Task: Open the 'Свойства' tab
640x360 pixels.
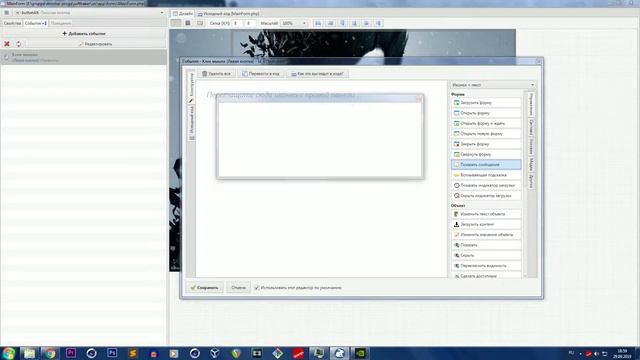Action: (x=12, y=23)
